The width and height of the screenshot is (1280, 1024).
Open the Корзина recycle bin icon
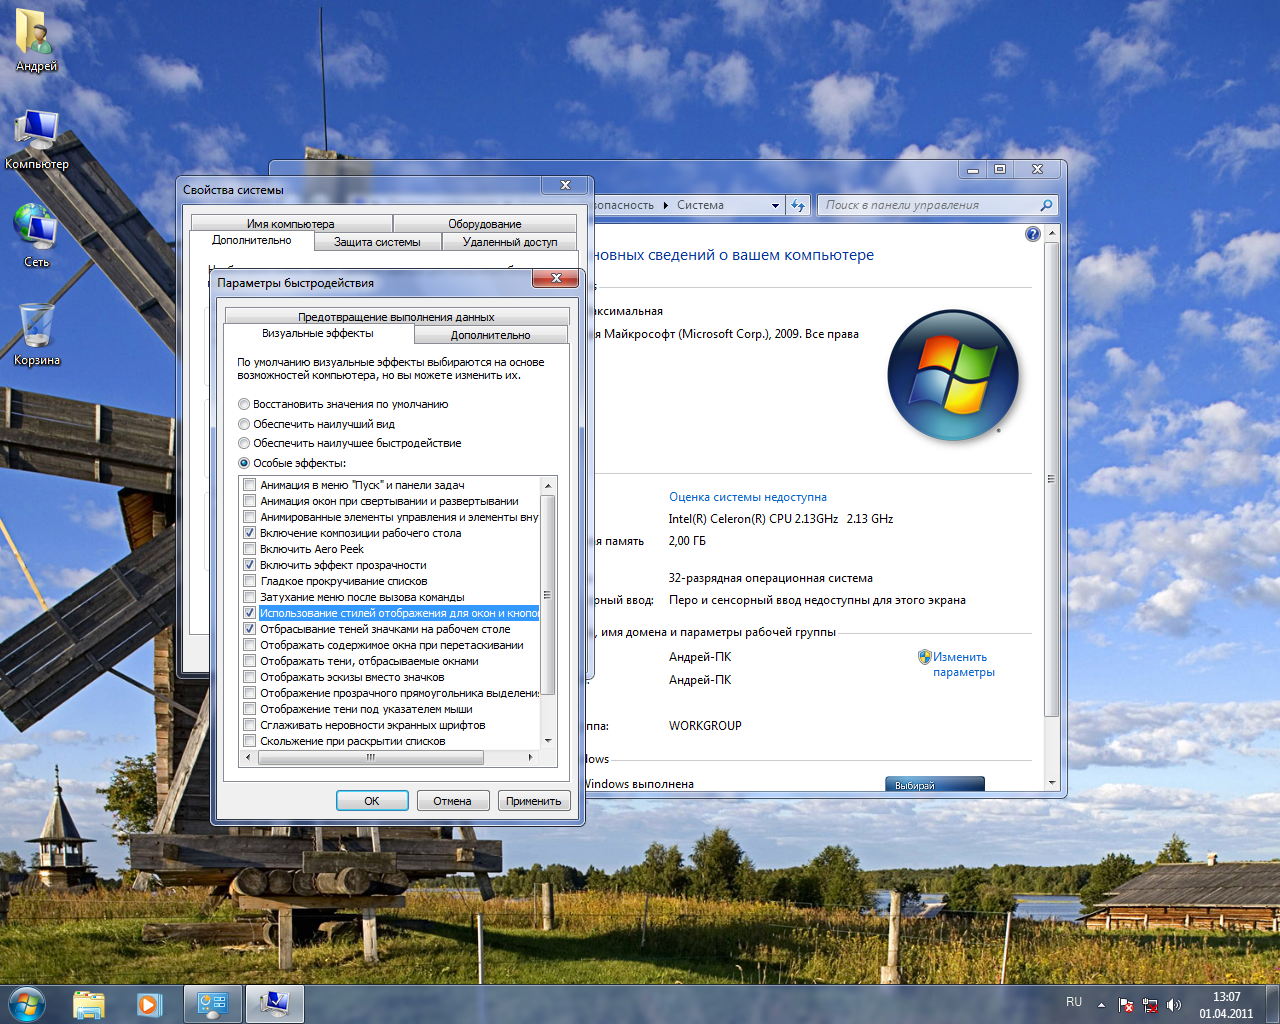tap(37, 335)
